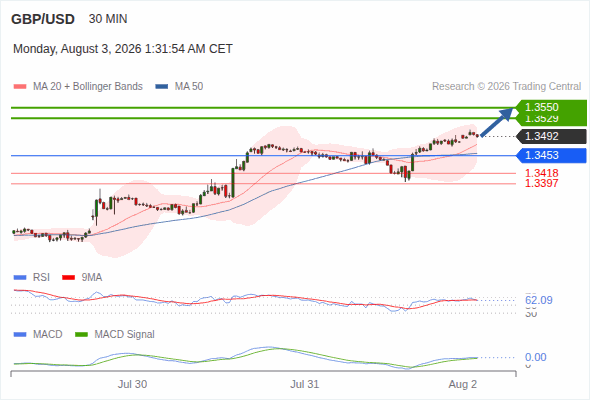
Task: Click the GBP/USD chart title
Action: pos(43,19)
